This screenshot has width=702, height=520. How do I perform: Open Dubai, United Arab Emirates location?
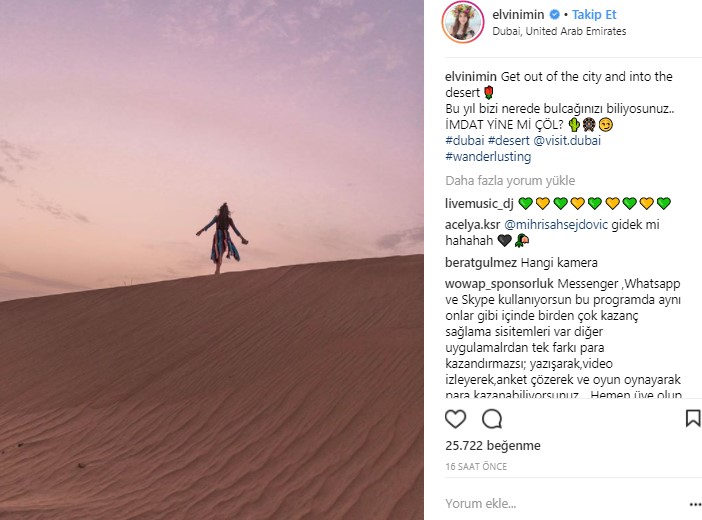(x=559, y=31)
